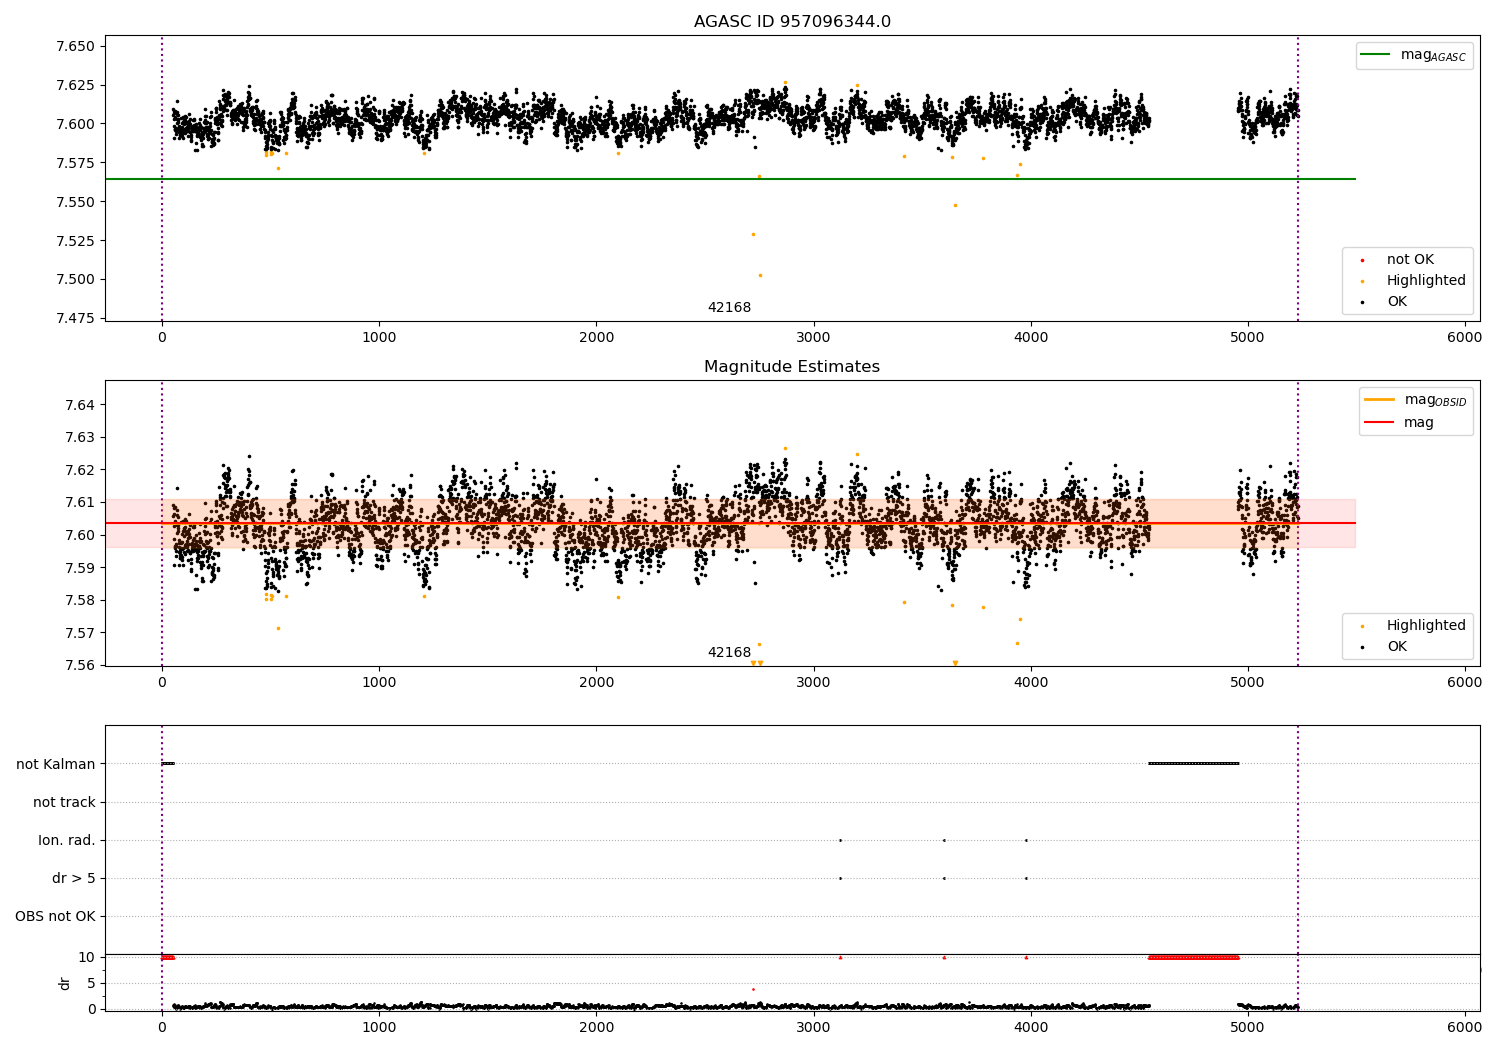1500x1050 pixels.
Task: Click the "OBS not OK" row label
Action: coord(55,916)
